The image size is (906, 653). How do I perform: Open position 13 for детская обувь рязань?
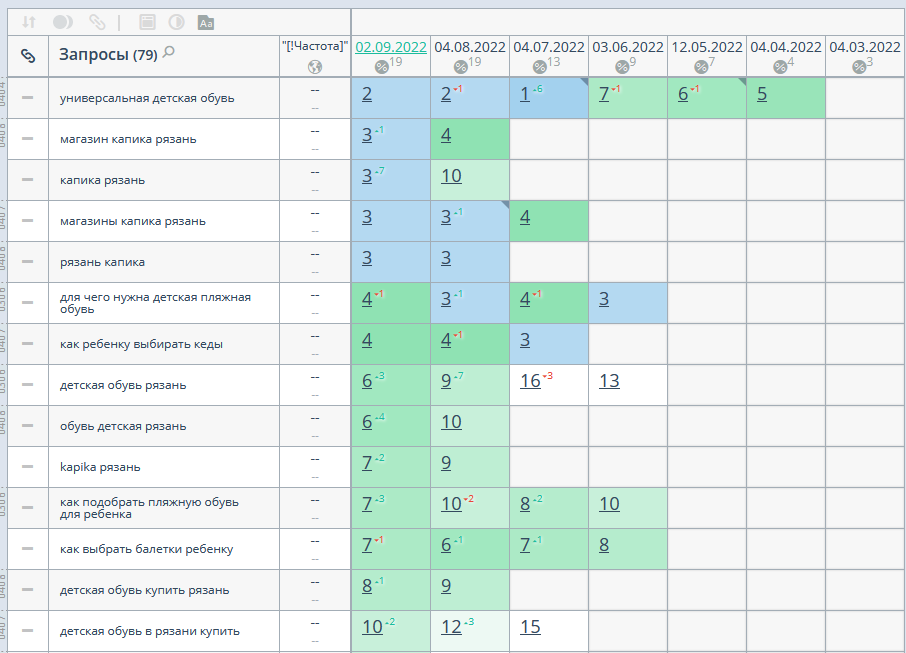coord(609,381)
